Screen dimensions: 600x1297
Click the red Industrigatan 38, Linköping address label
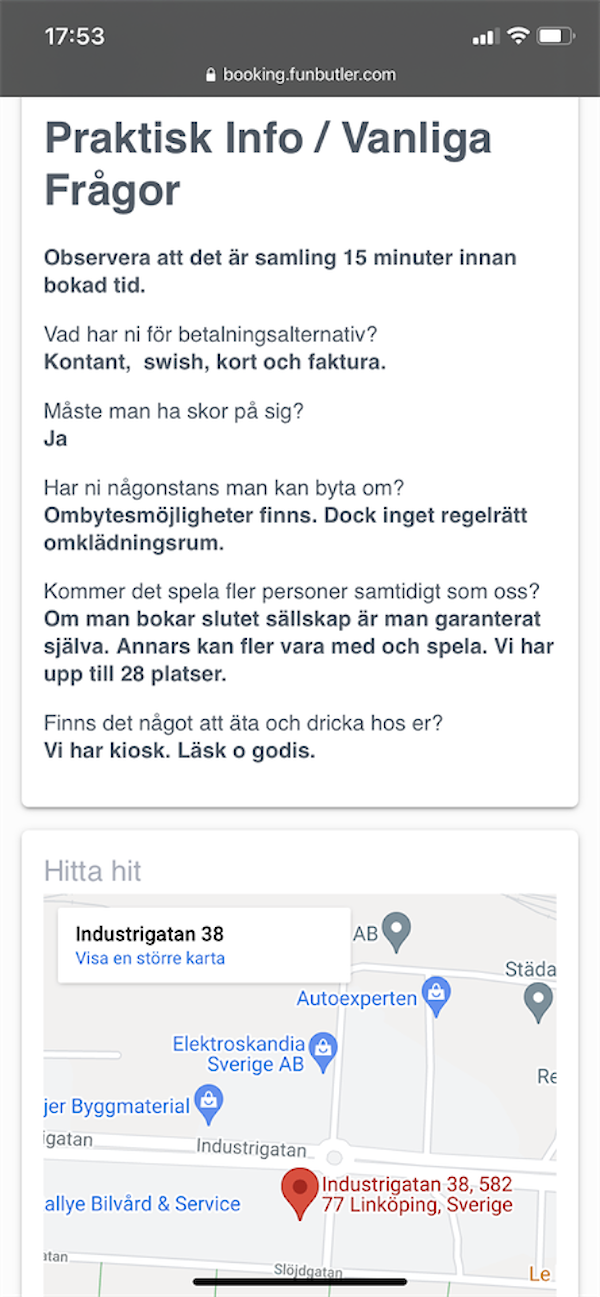[417, 1195]
